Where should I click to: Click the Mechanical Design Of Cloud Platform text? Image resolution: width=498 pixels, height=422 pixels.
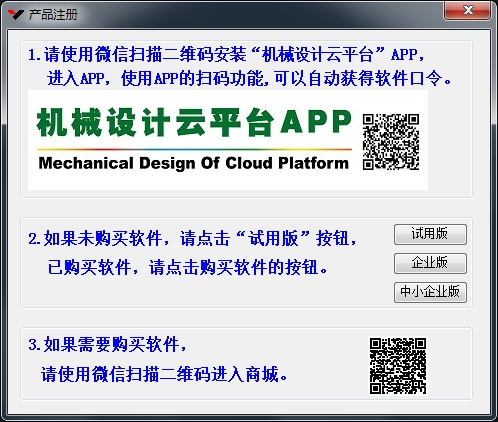click(x=193, y=163)
